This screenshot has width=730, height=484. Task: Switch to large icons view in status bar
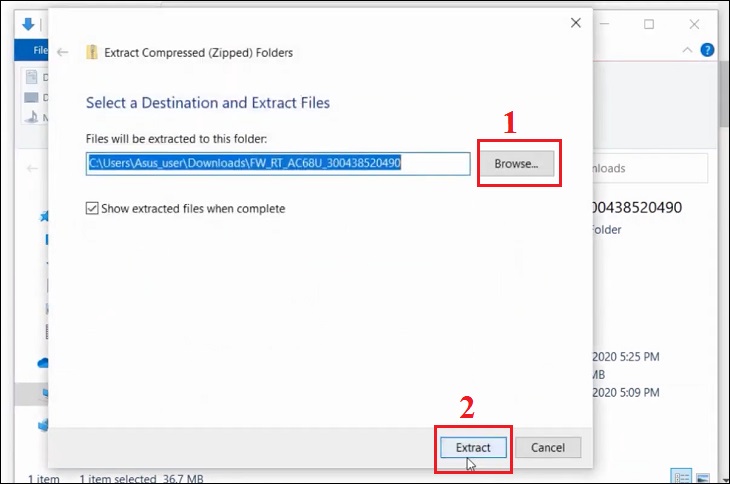tap(703, 477)
